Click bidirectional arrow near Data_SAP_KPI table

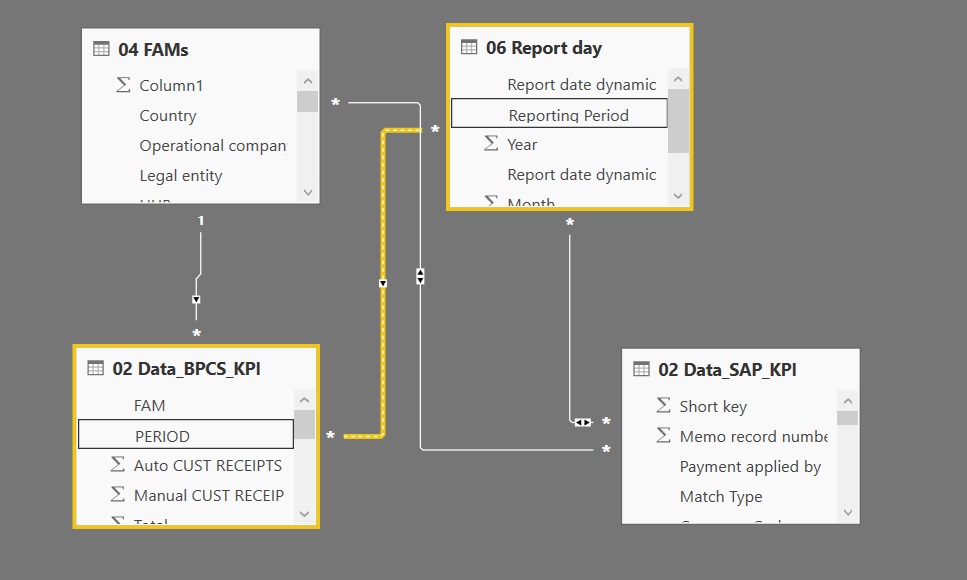[583, 422]
